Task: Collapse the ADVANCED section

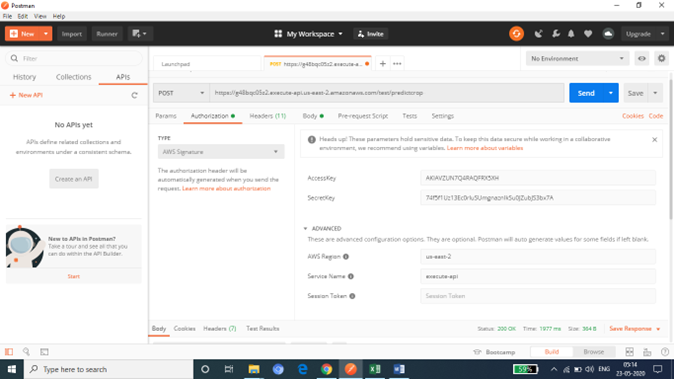Action: coord(322,229)
